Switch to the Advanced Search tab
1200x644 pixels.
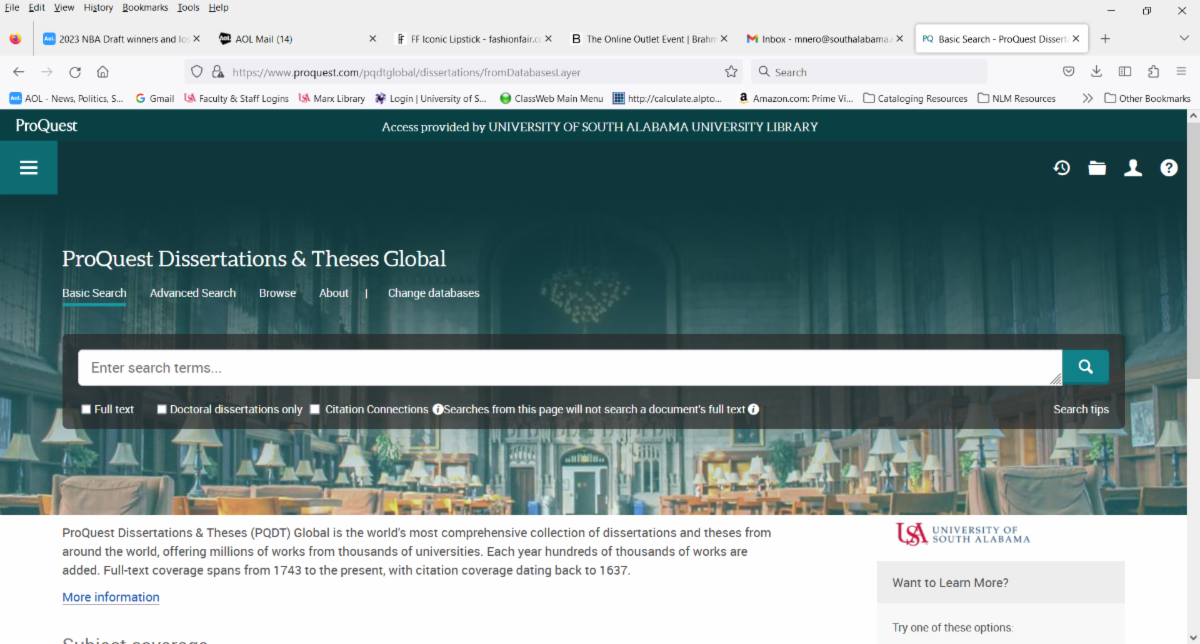coord(193,293)
